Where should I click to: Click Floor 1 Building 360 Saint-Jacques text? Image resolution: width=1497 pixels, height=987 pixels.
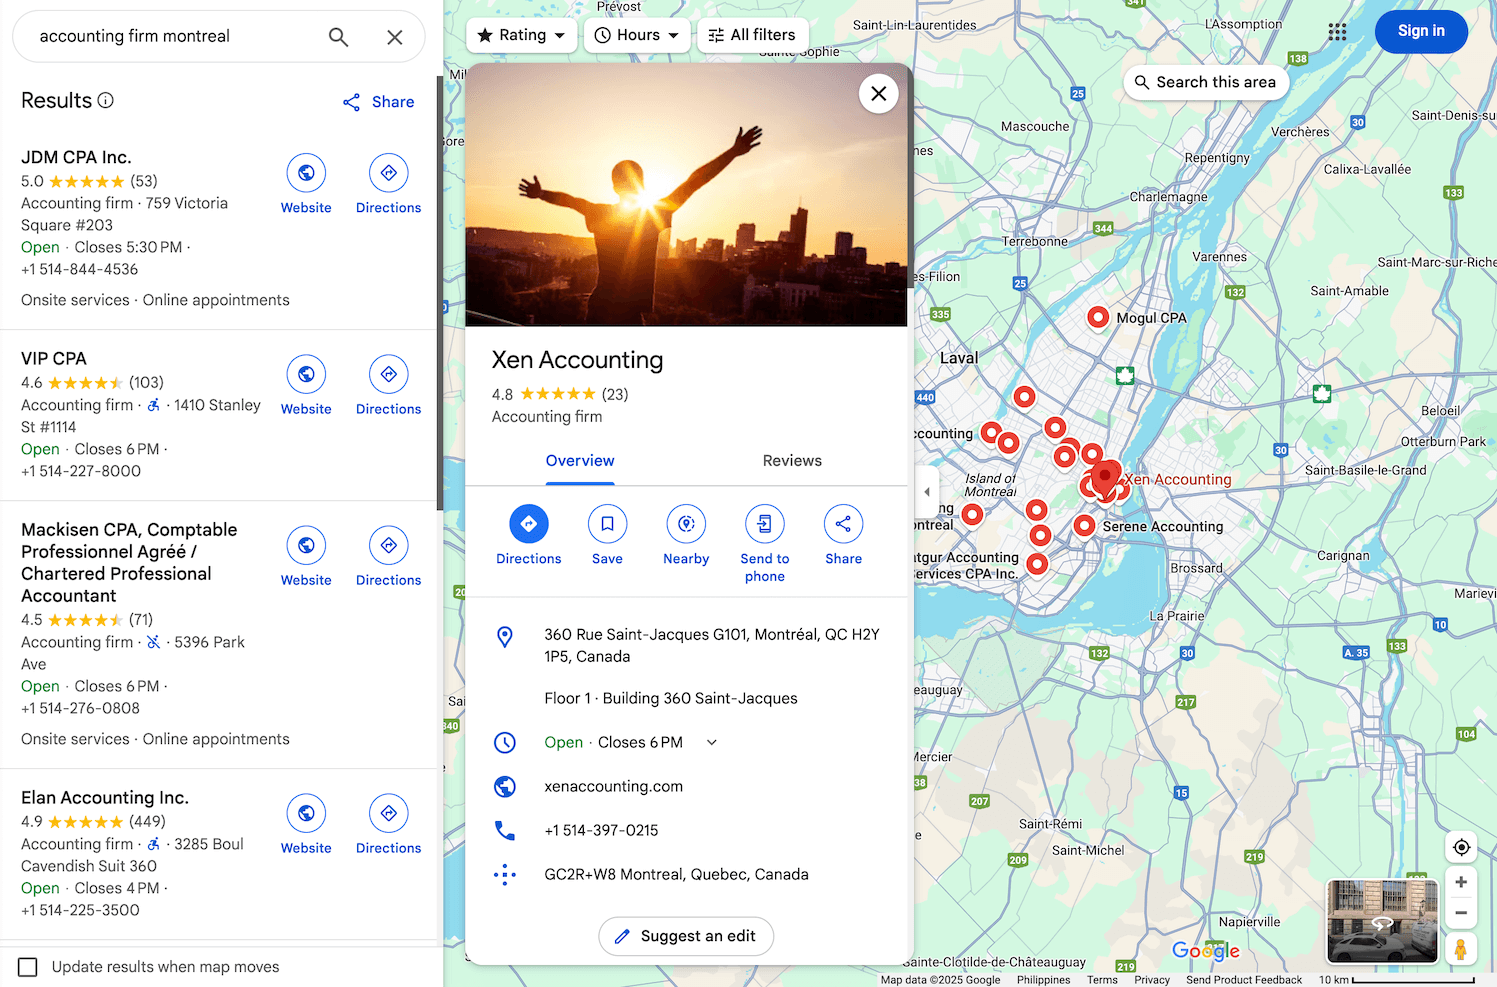click(671, 699)
